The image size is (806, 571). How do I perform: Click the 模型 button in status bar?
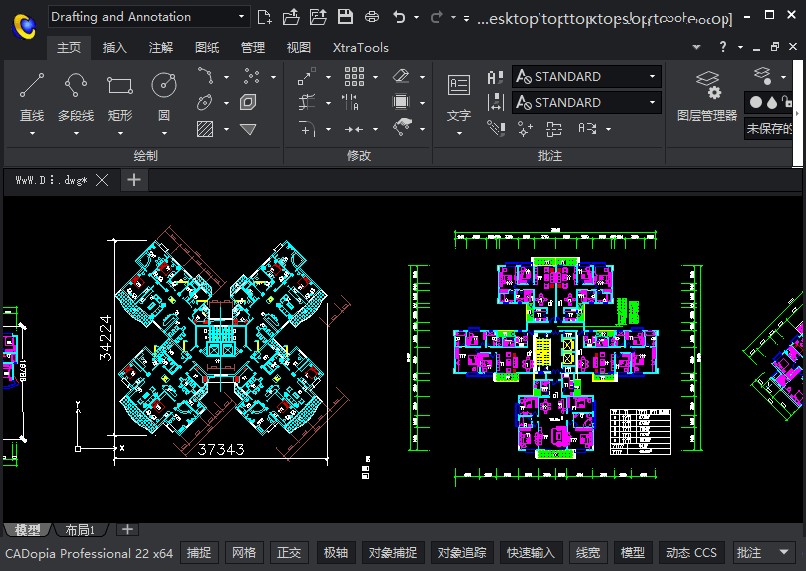[633, 552]
